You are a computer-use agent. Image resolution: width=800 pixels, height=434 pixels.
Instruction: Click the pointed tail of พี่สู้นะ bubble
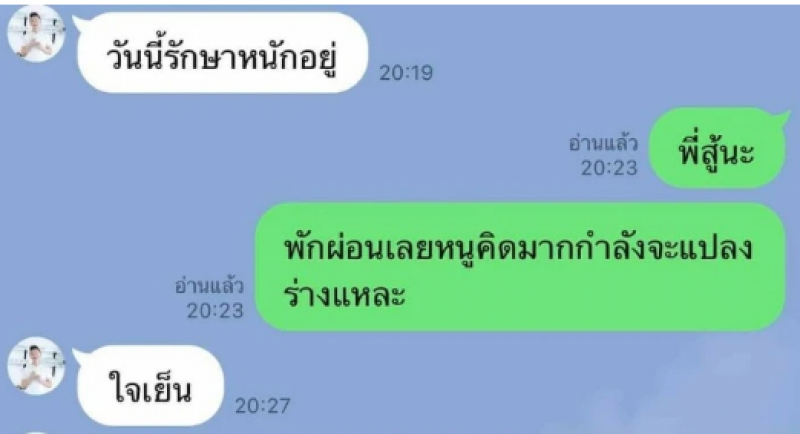click(781, 117)
